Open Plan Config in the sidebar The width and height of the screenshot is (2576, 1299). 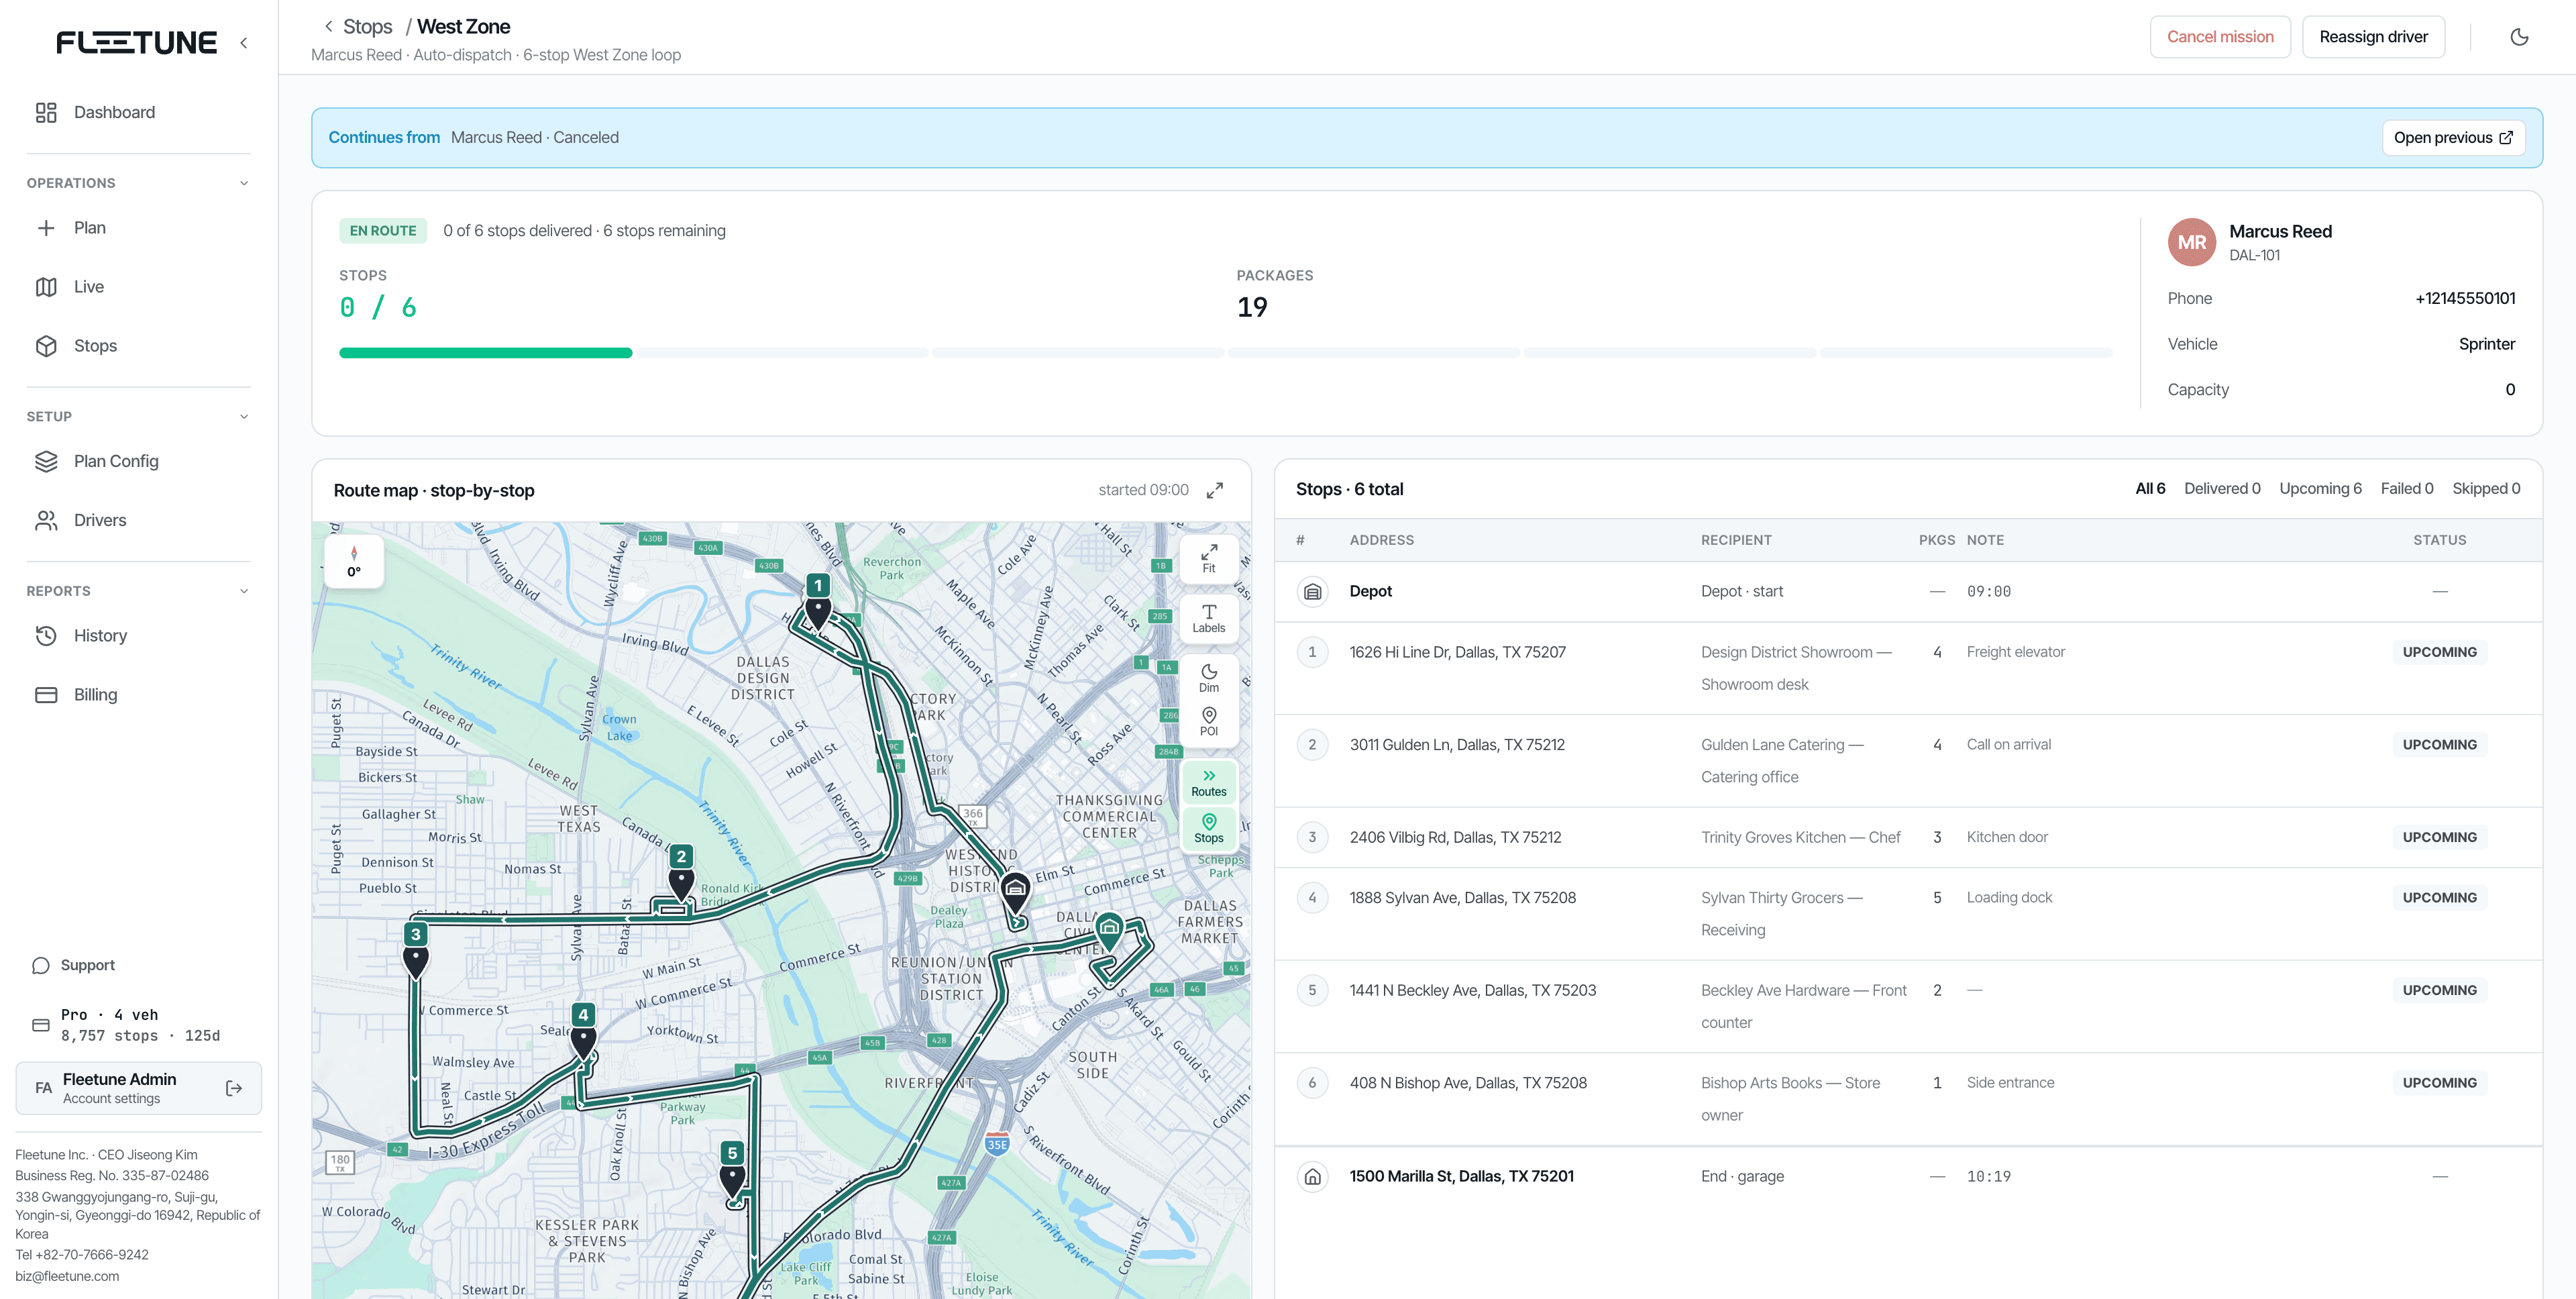139,461
